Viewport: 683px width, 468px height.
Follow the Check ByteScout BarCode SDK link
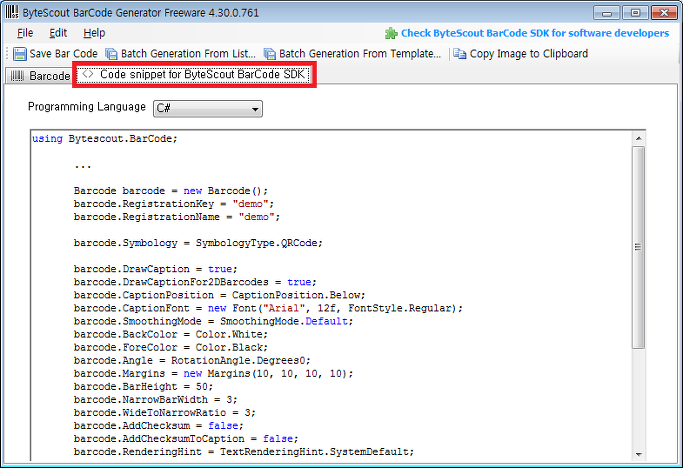(x=535, y=33)
